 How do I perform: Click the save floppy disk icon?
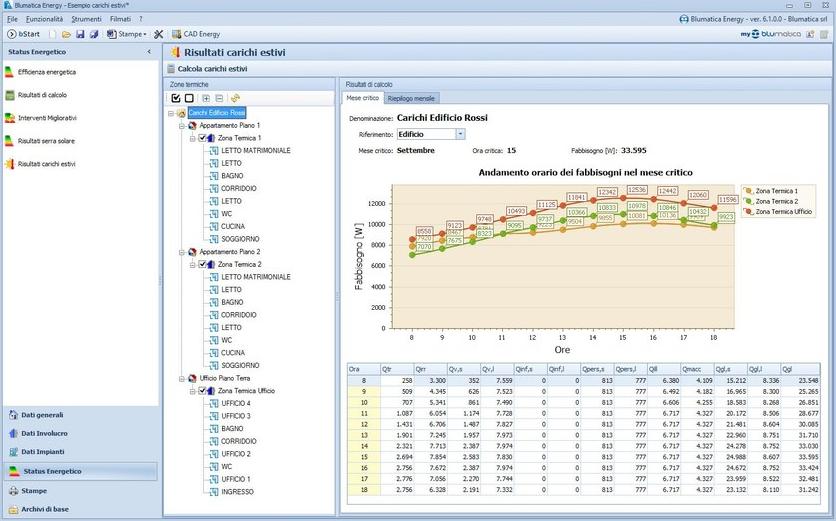click(x=80, y=34)
